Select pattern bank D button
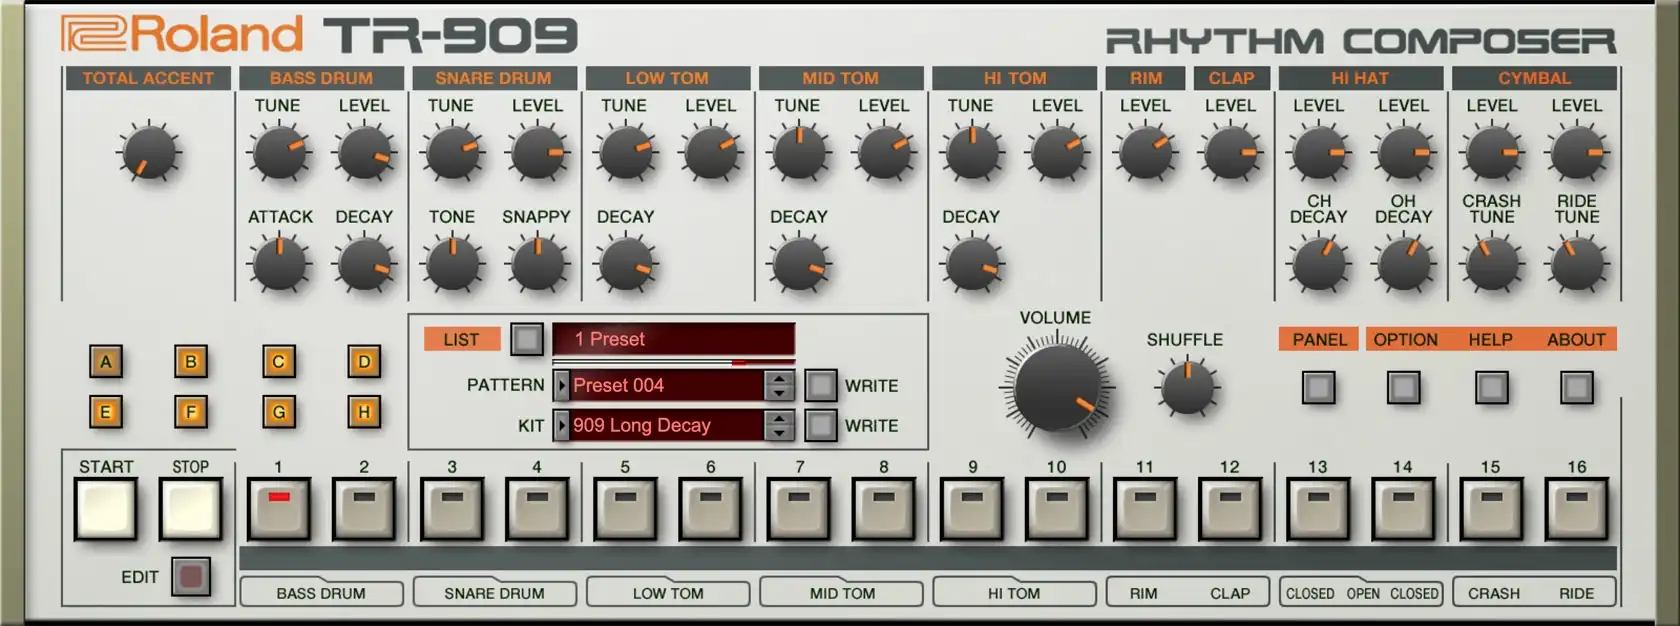 (364, 362)
